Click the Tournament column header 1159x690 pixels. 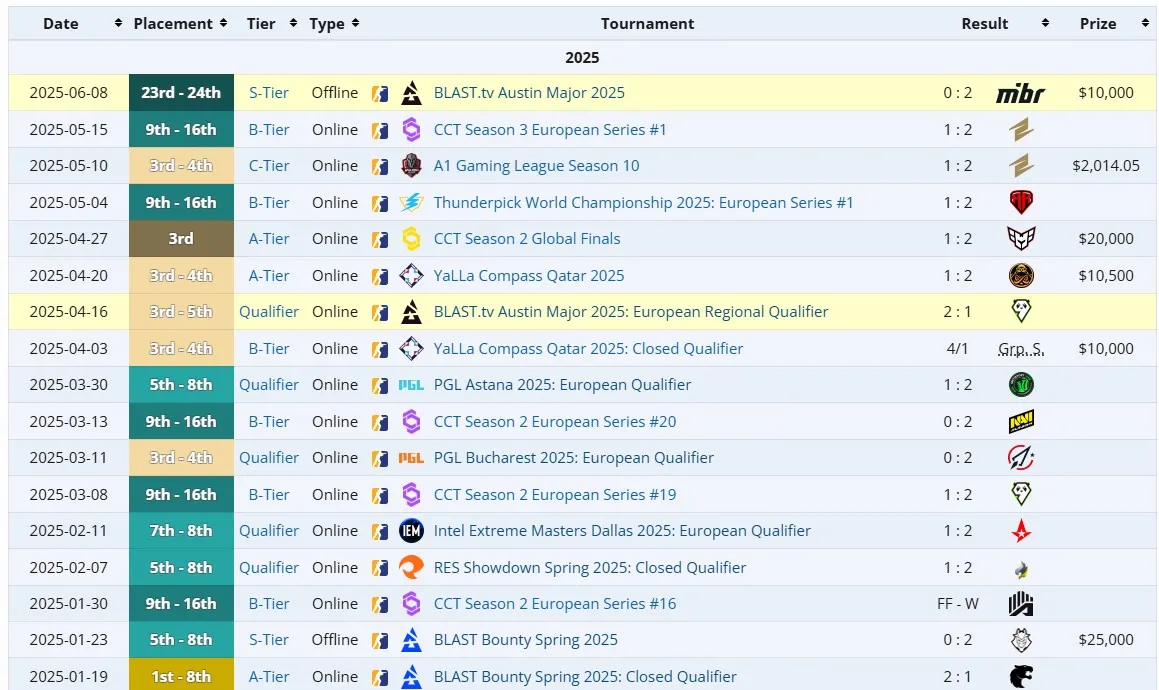point(648,24)
